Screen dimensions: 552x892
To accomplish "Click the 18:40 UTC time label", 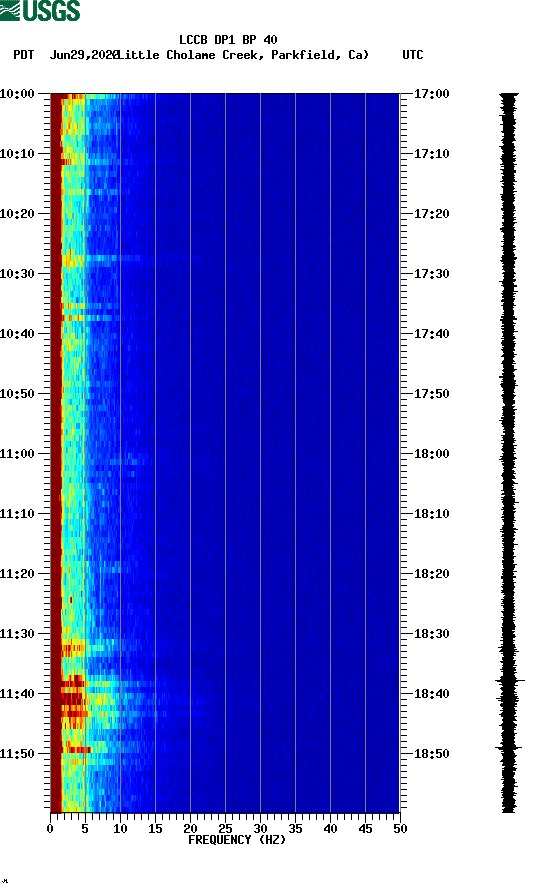I will point(431,694).
